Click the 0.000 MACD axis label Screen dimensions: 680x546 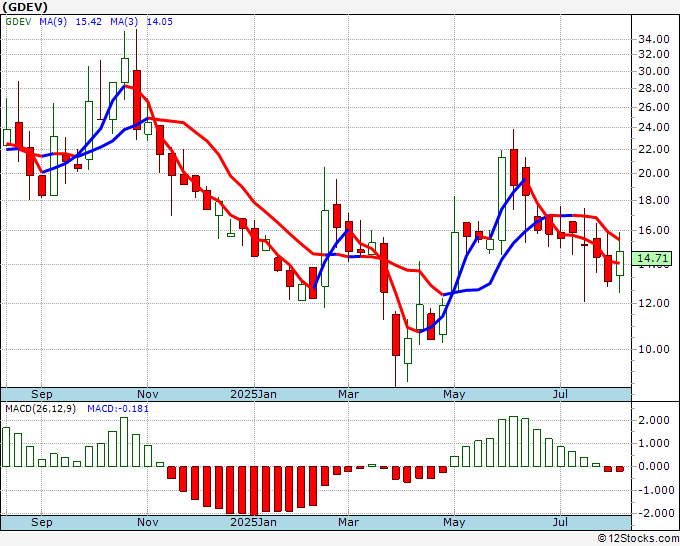(656, 467)
